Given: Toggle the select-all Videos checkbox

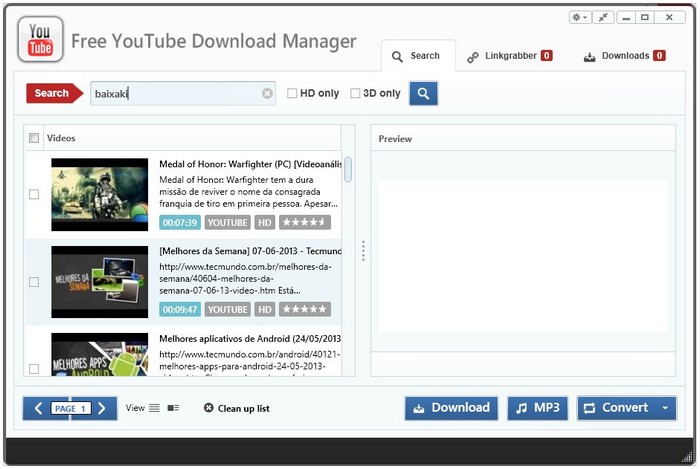Looking at the screenshot, I should point(34,138).
